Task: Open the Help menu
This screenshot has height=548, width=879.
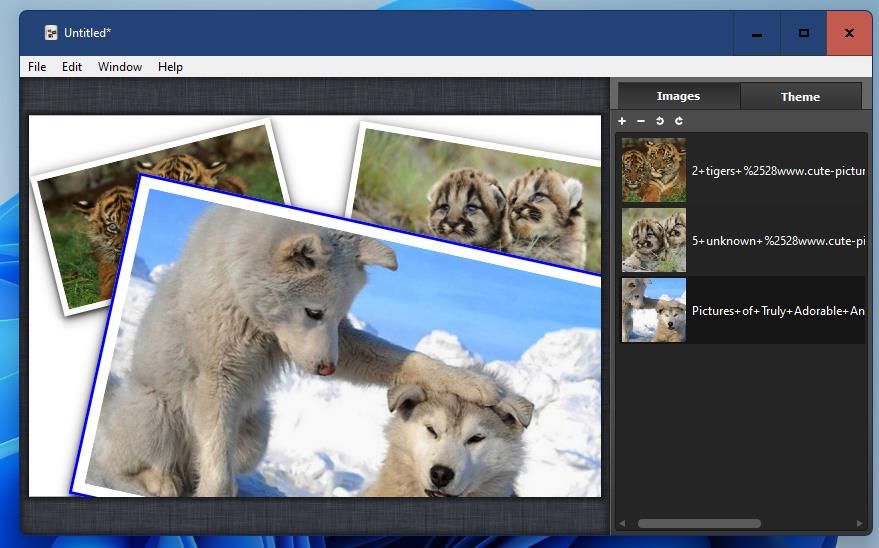Action: (x=170, y=67)
